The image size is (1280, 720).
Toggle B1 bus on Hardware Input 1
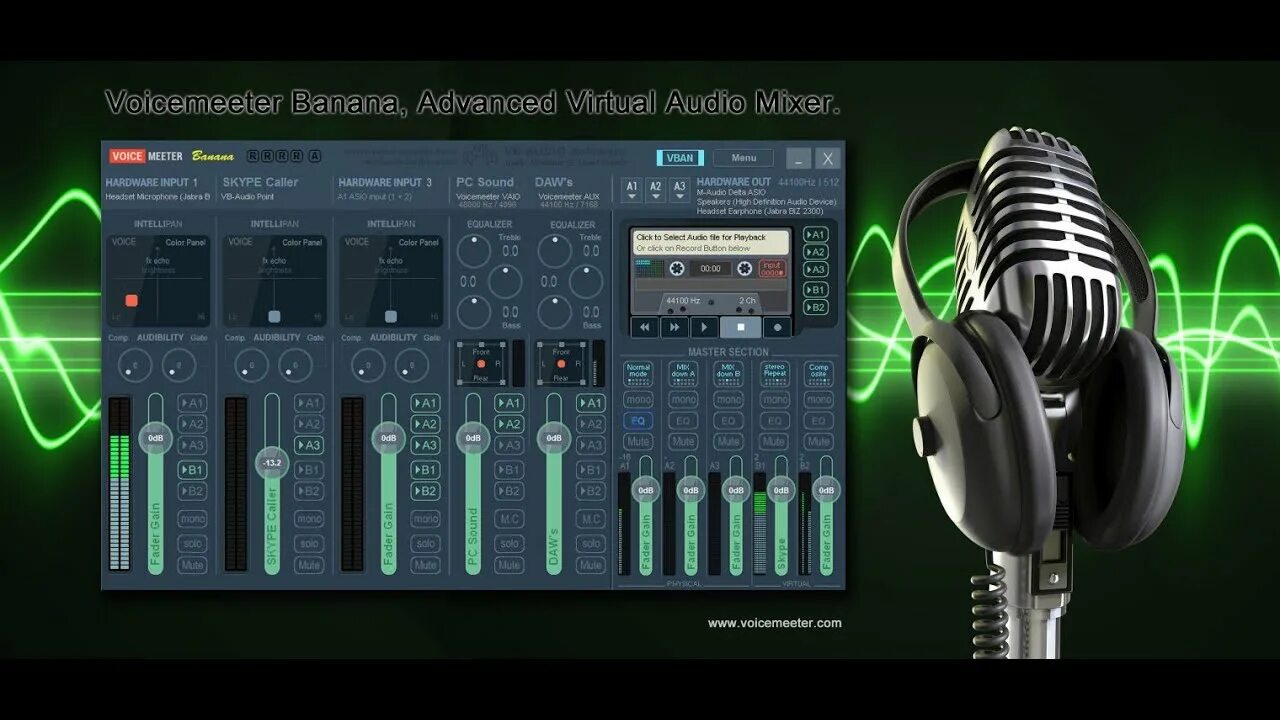click(x=192, y=469)
